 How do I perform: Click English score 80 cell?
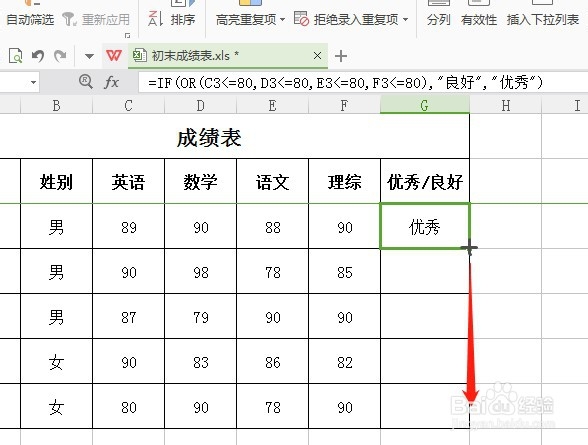point(128,407)
